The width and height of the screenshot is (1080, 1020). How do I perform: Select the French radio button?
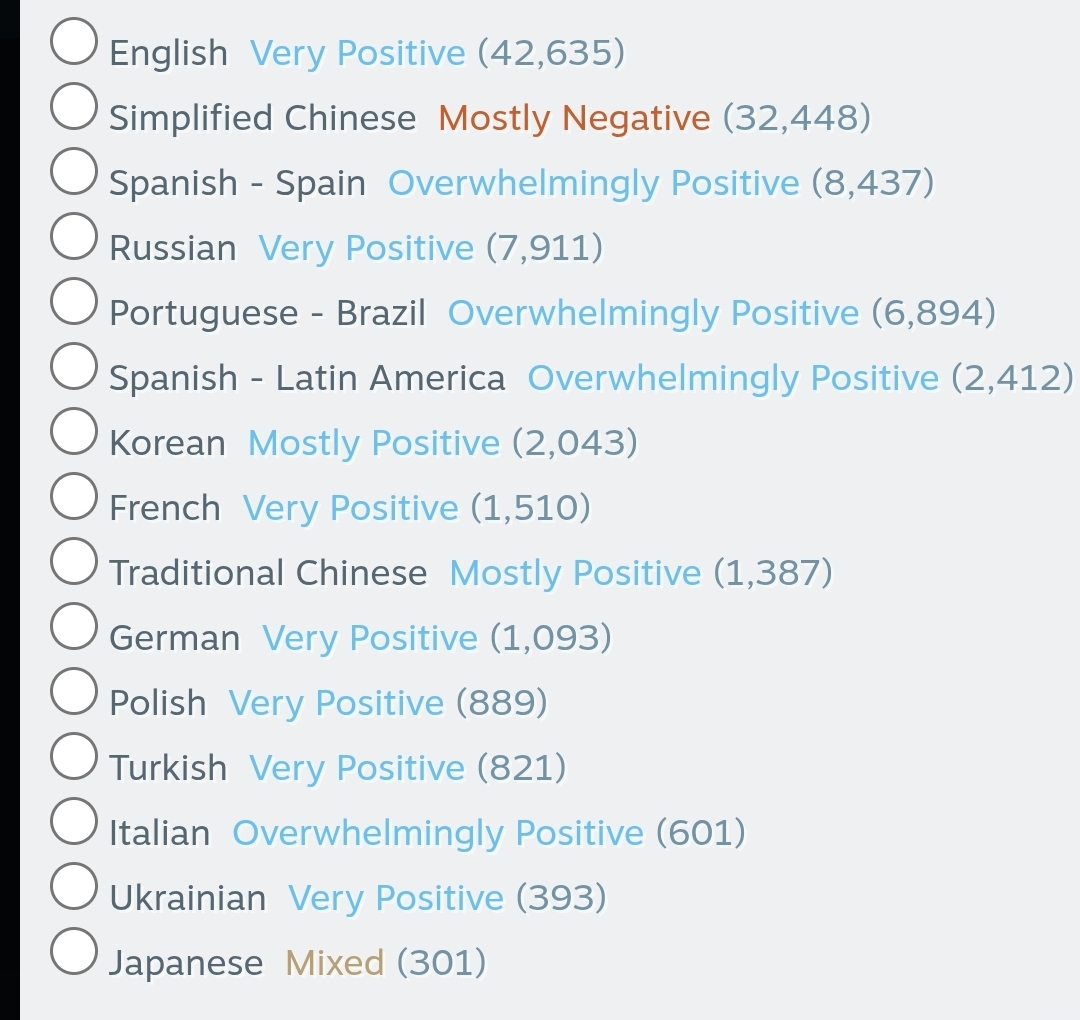[x=74, y=496]
